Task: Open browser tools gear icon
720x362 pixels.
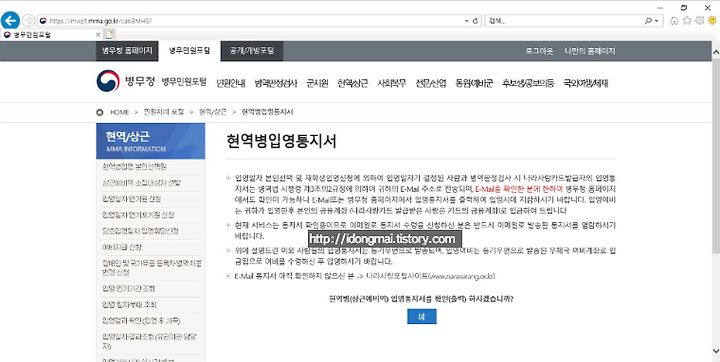Action: point(700,21)
